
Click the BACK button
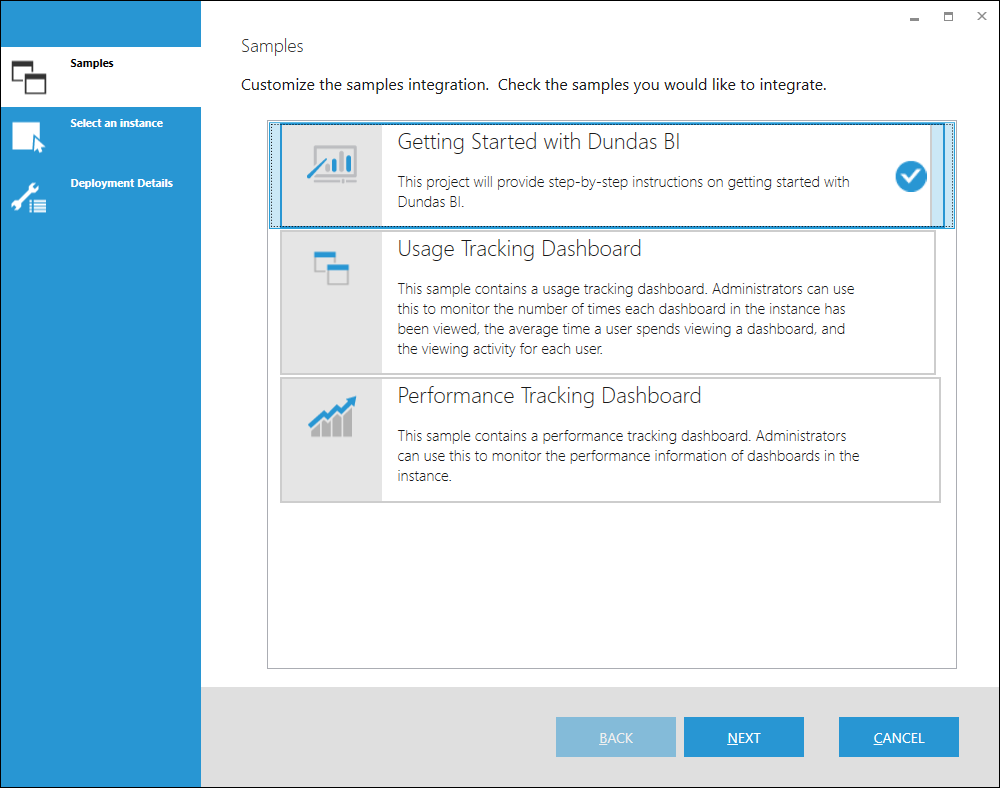coord(615,737)
